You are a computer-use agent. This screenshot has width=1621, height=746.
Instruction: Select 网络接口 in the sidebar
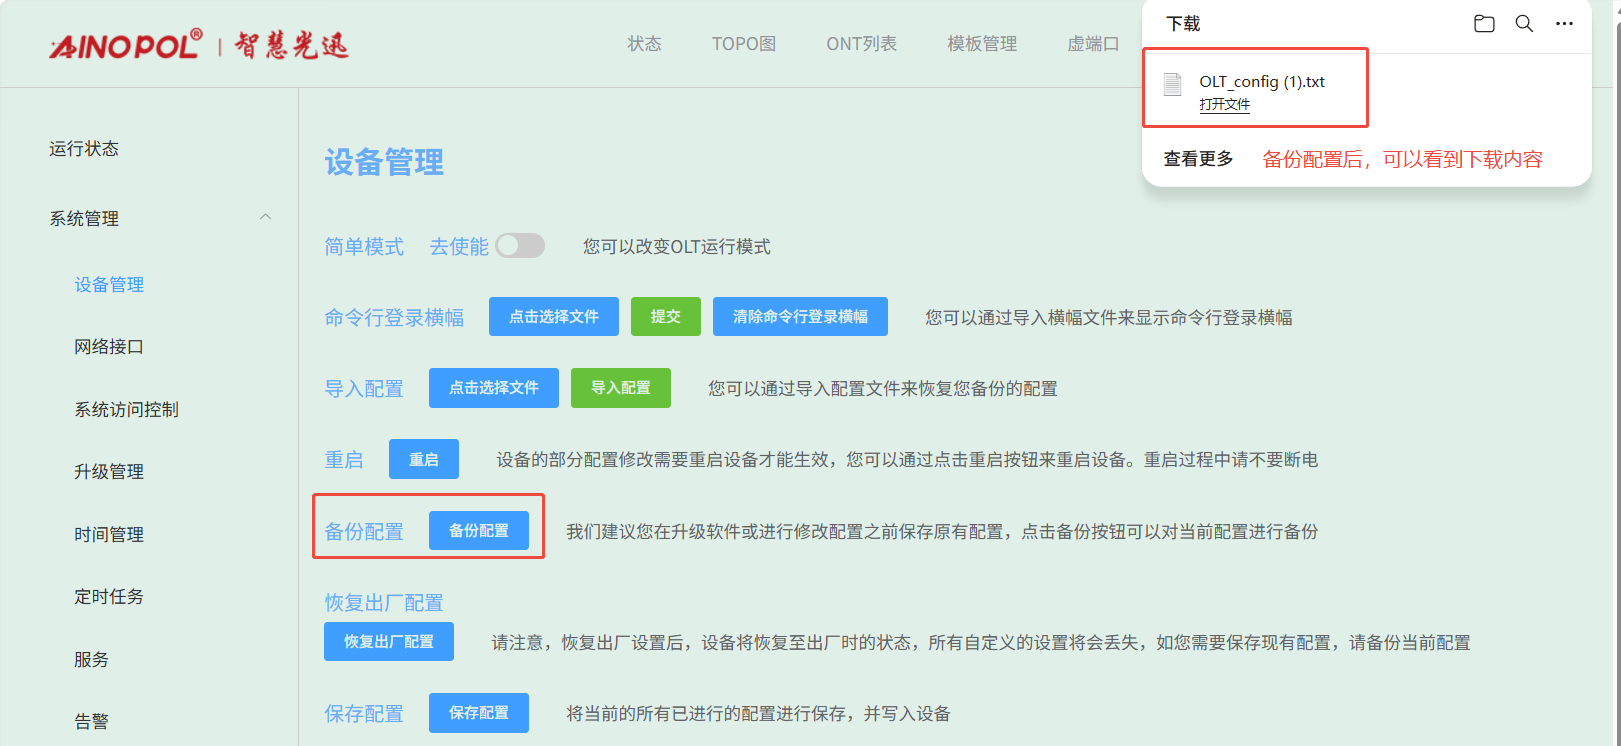coord(109,347)
